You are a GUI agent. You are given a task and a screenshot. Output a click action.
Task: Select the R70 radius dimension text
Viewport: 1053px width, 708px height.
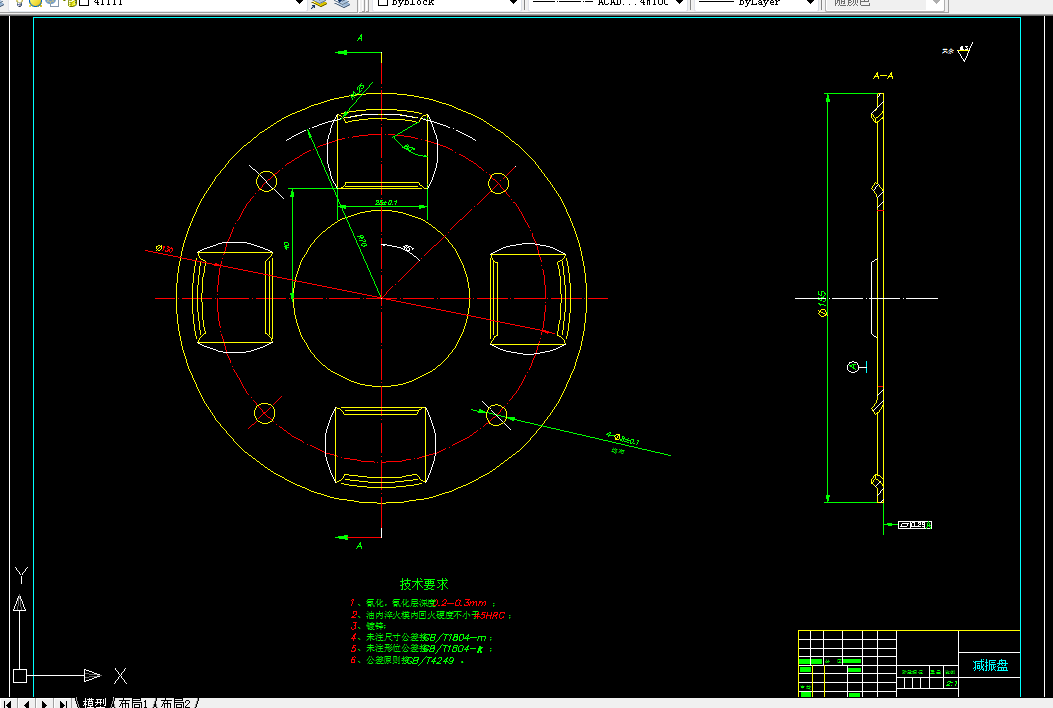click(x=362, y=240)
